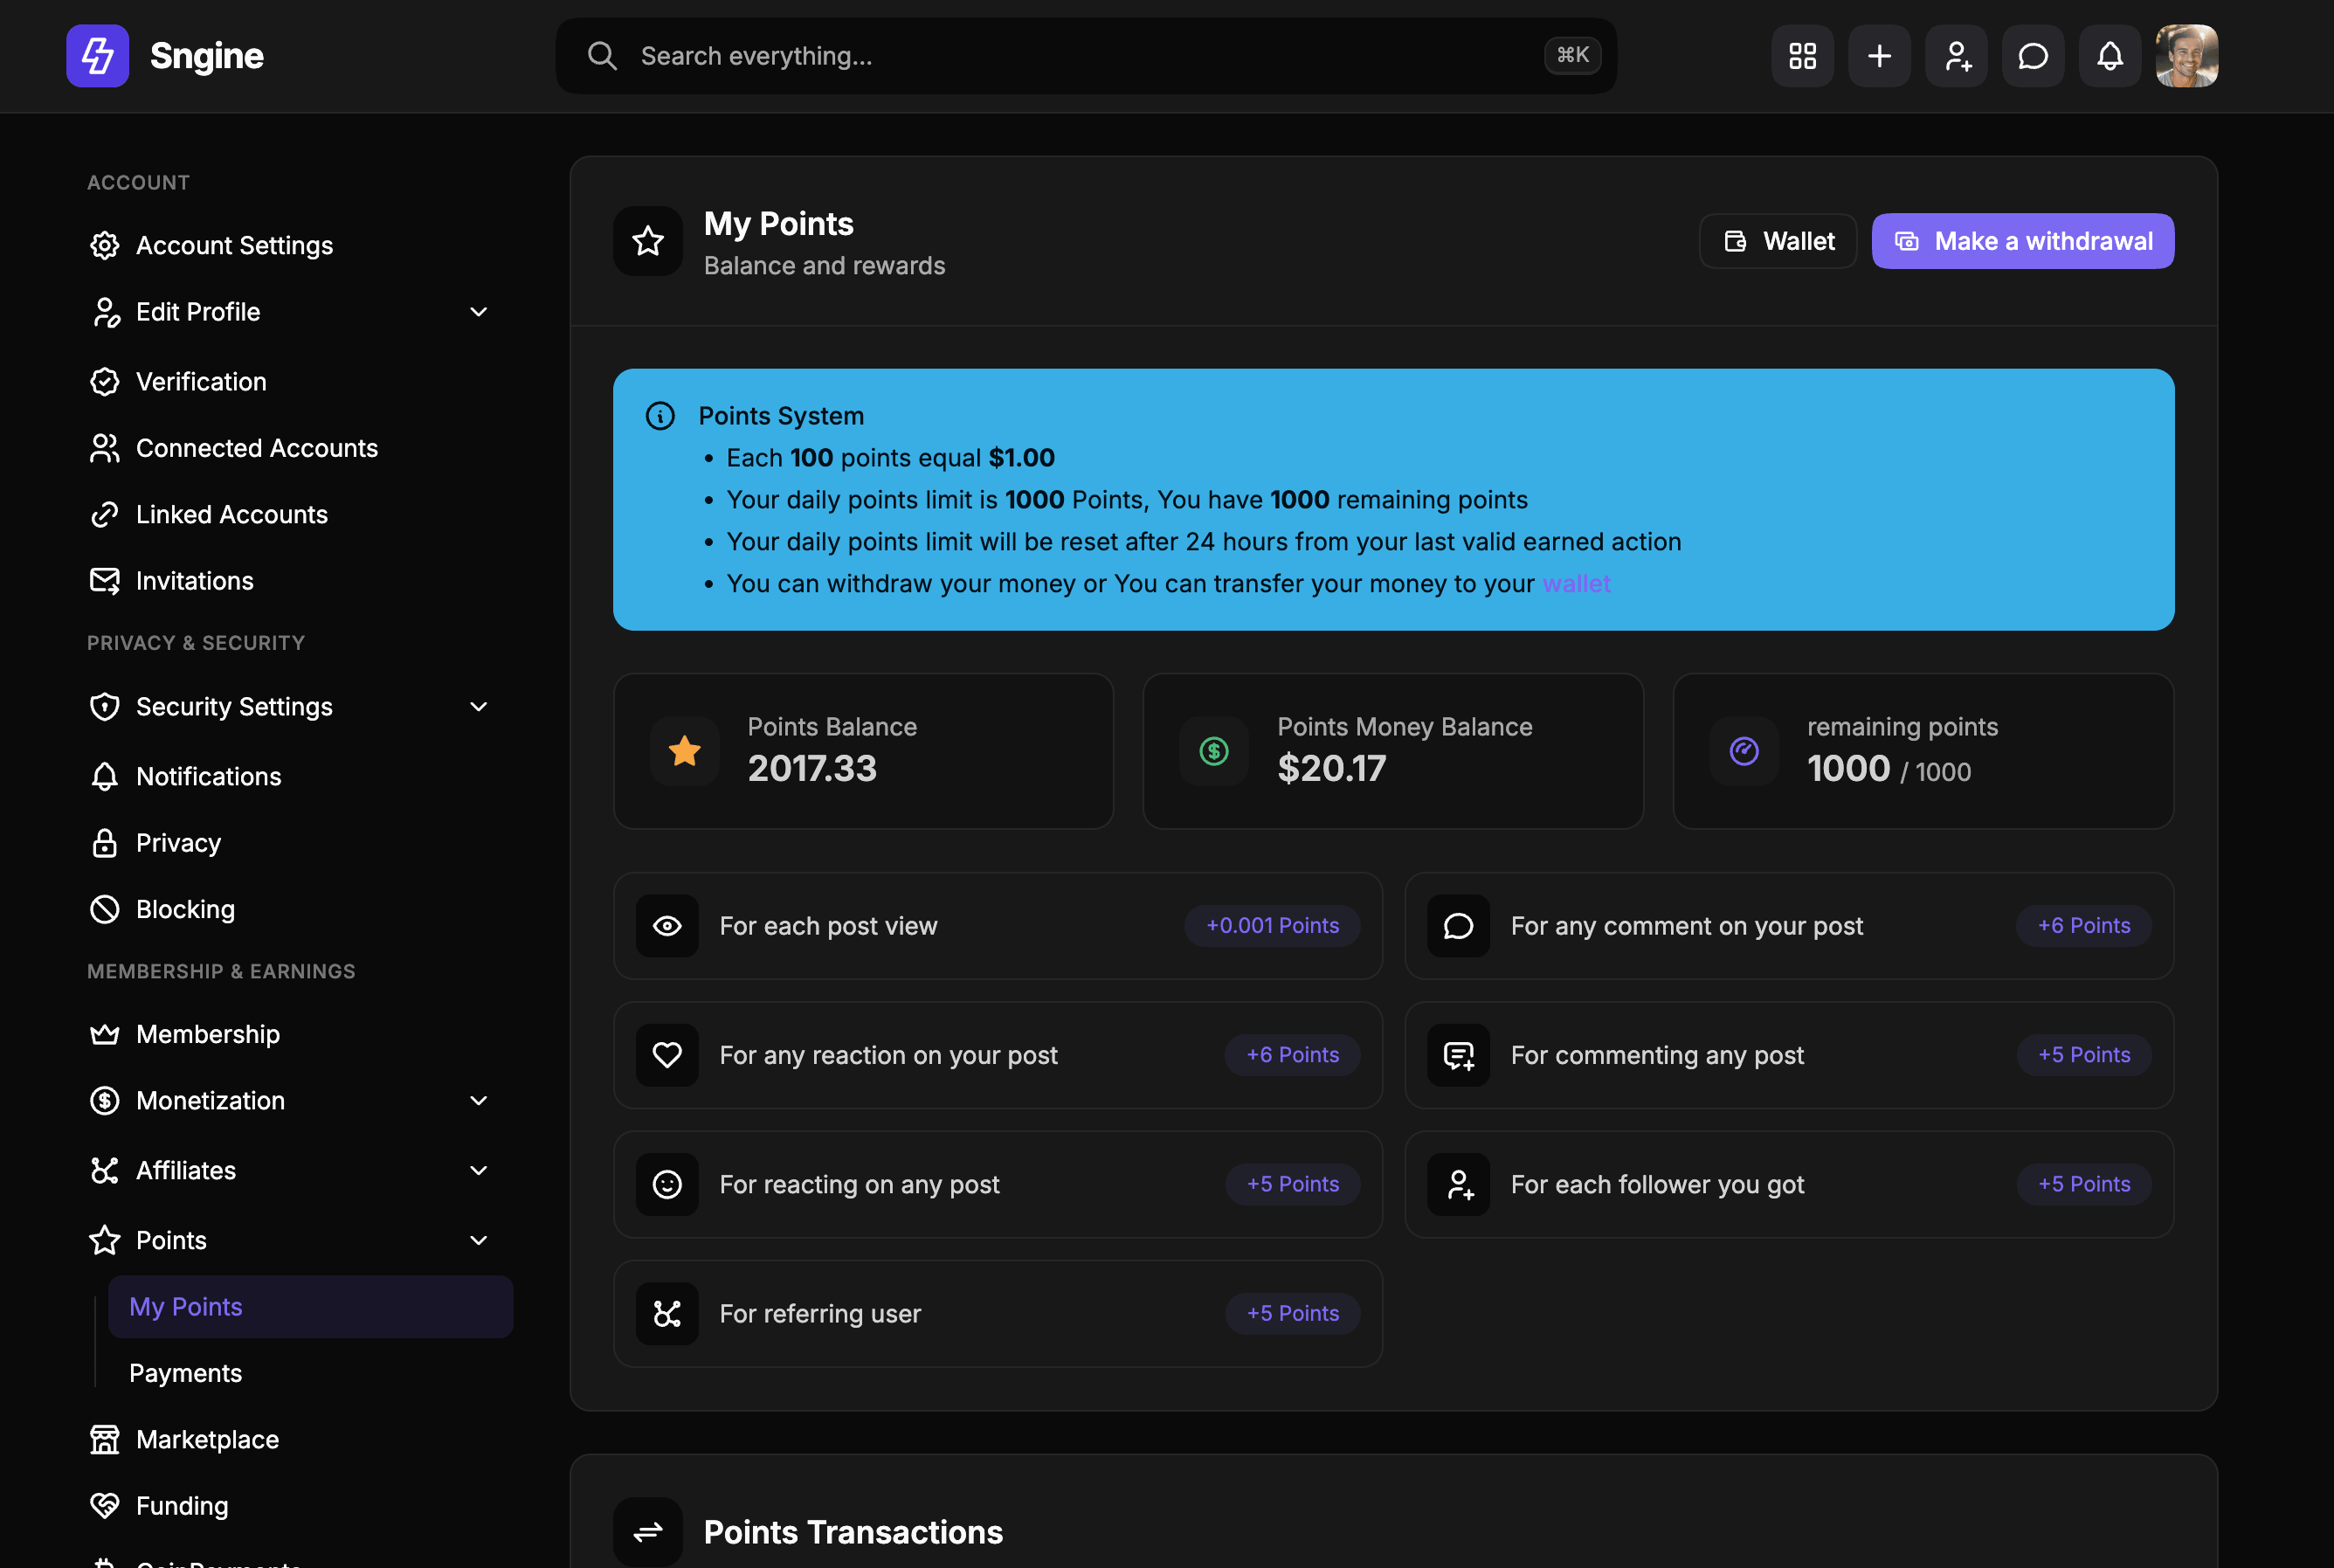Viewport: 2334px width, 1568px height.
Task: Click the remaining points gauge icon
Action: click(1744, 751)
